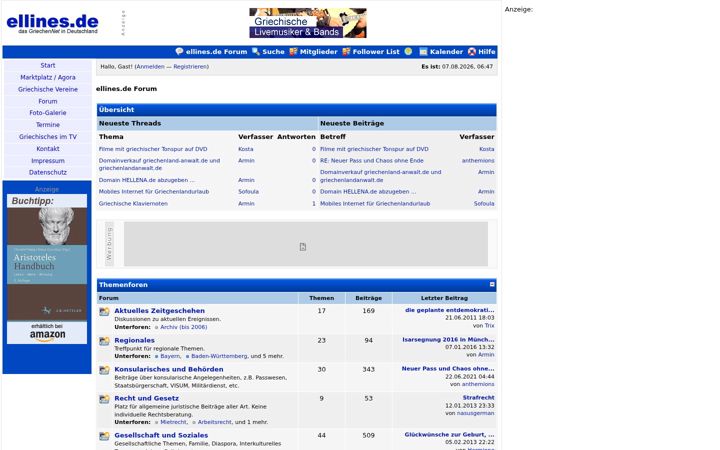Screen dimensions: 720x450
Task: Click the speech bubble icon beside ellines.de Forum
Action: [179, 51]
